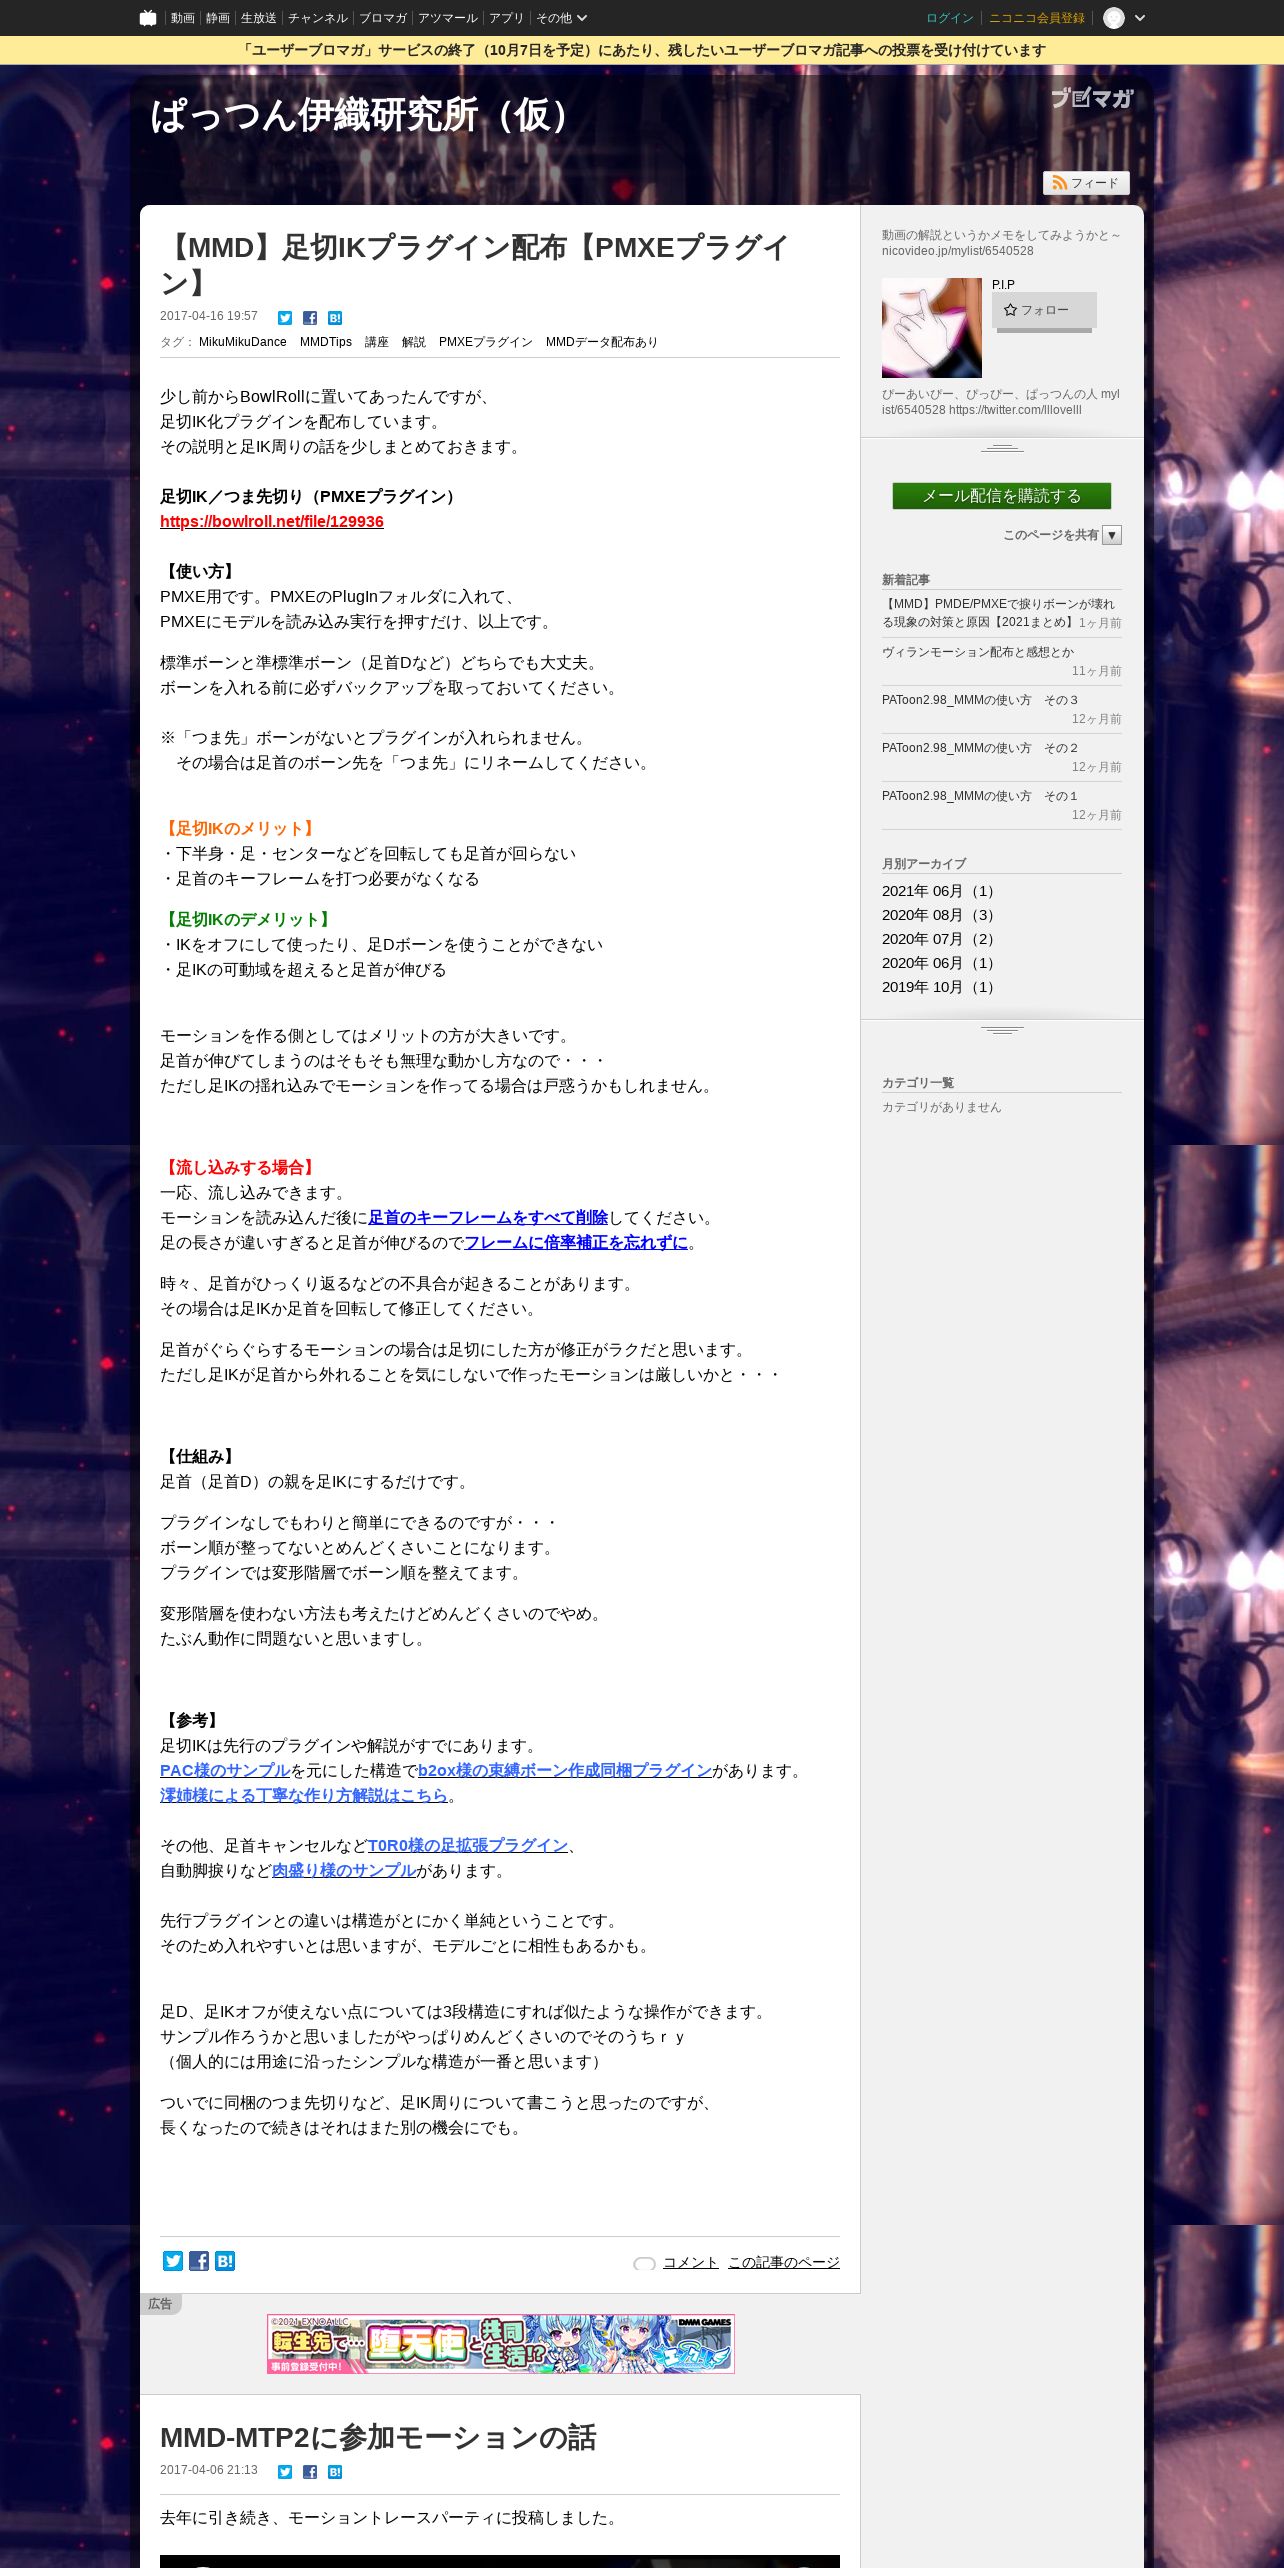Expand the account dropdown chevron beside avatar
The height and width of the screenshot is (2568, 1284).
pyautogui.click(x=1139, y=18)
